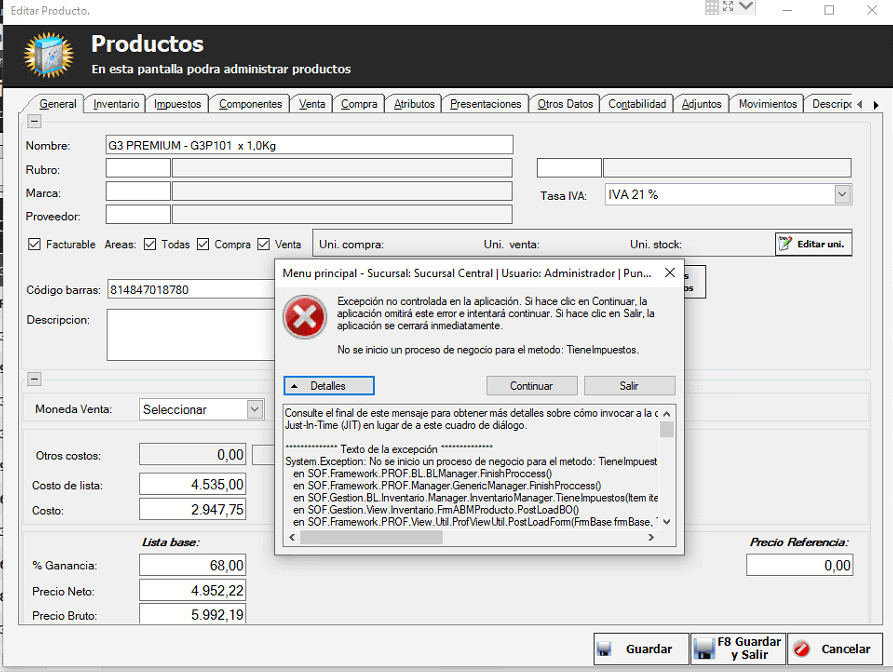Toggle the Todas areas checkbox

150,244
